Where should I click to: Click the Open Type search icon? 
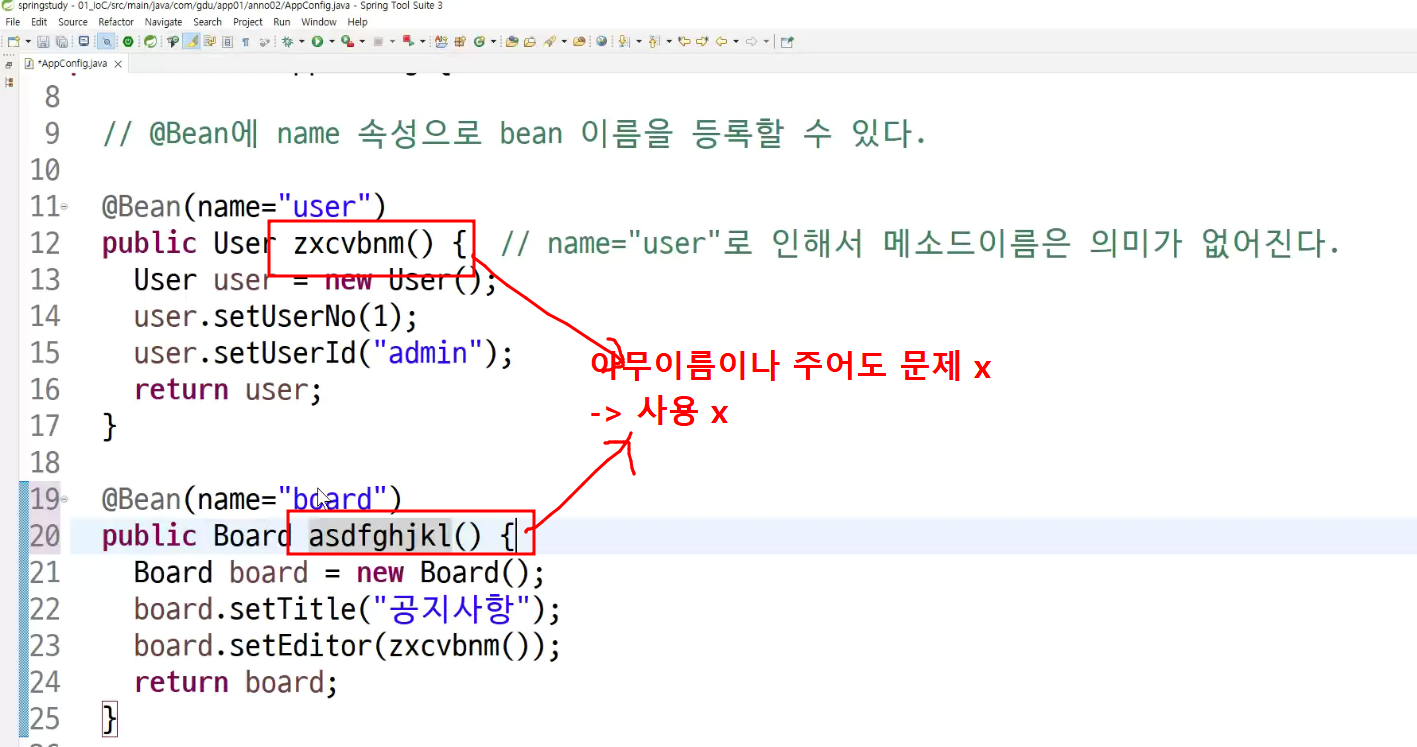174,41
